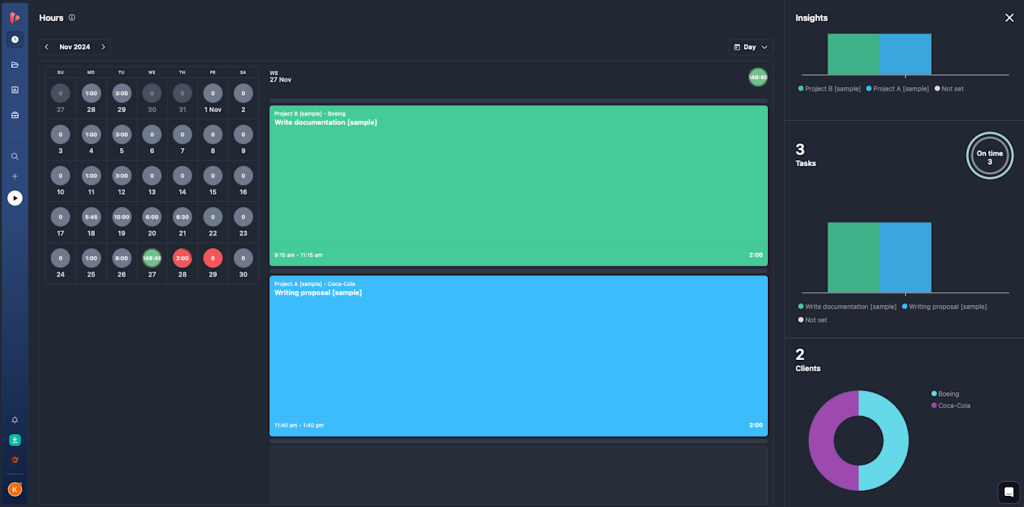The height and width of the screenshot is (507, 1024).
Task: Click Project B [sample] - Boeing label
Action: click(310, 114)
